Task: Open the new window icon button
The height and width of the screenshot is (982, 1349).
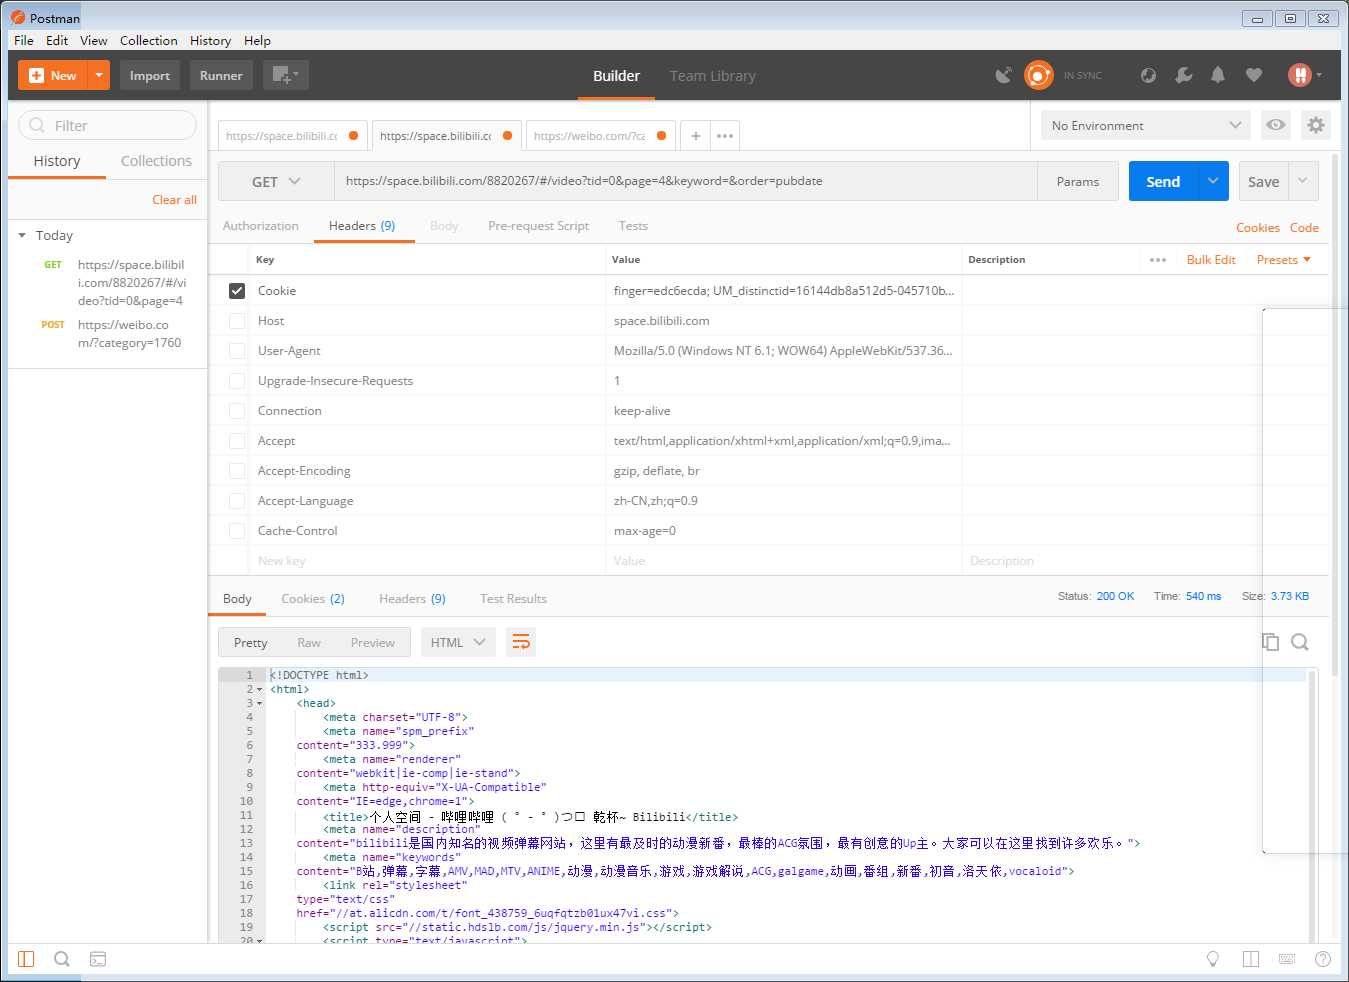Action: [x=285, y=75]
